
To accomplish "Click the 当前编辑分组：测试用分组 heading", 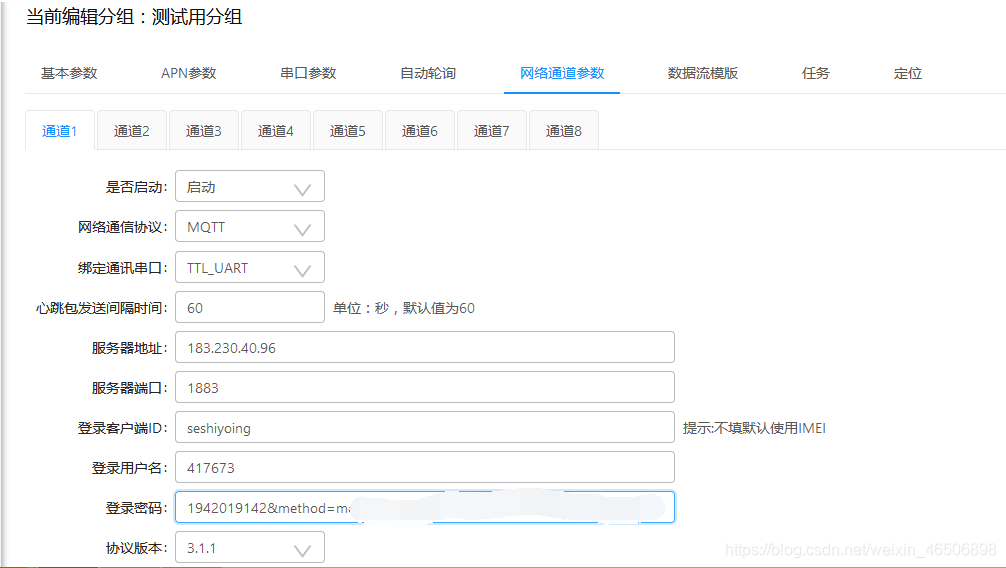I will [134, 17].
